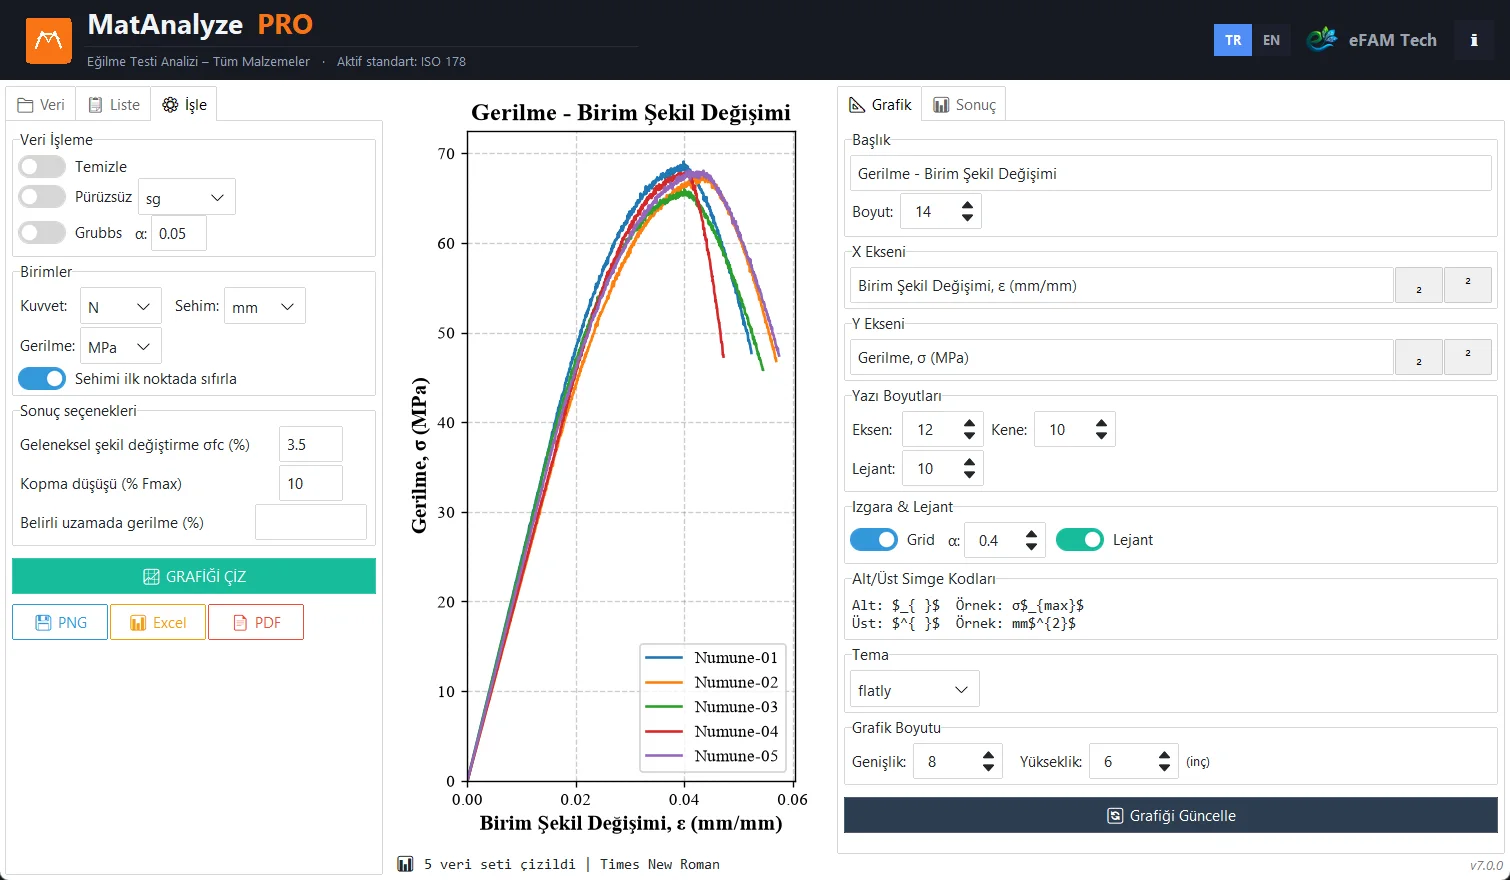Decrease the Boyut title size value
The height and width of the screenshot is (880, 1510).
point(967,217)
